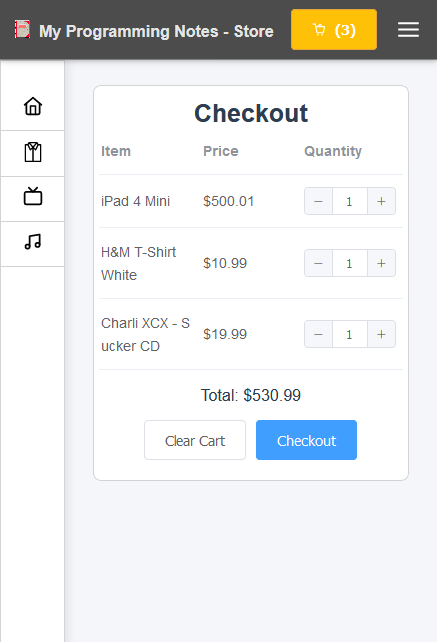Viewport: 437px width, 642px height.
Task: Decrease iPad 4 Mini quantity
Action: pos(318,201)
